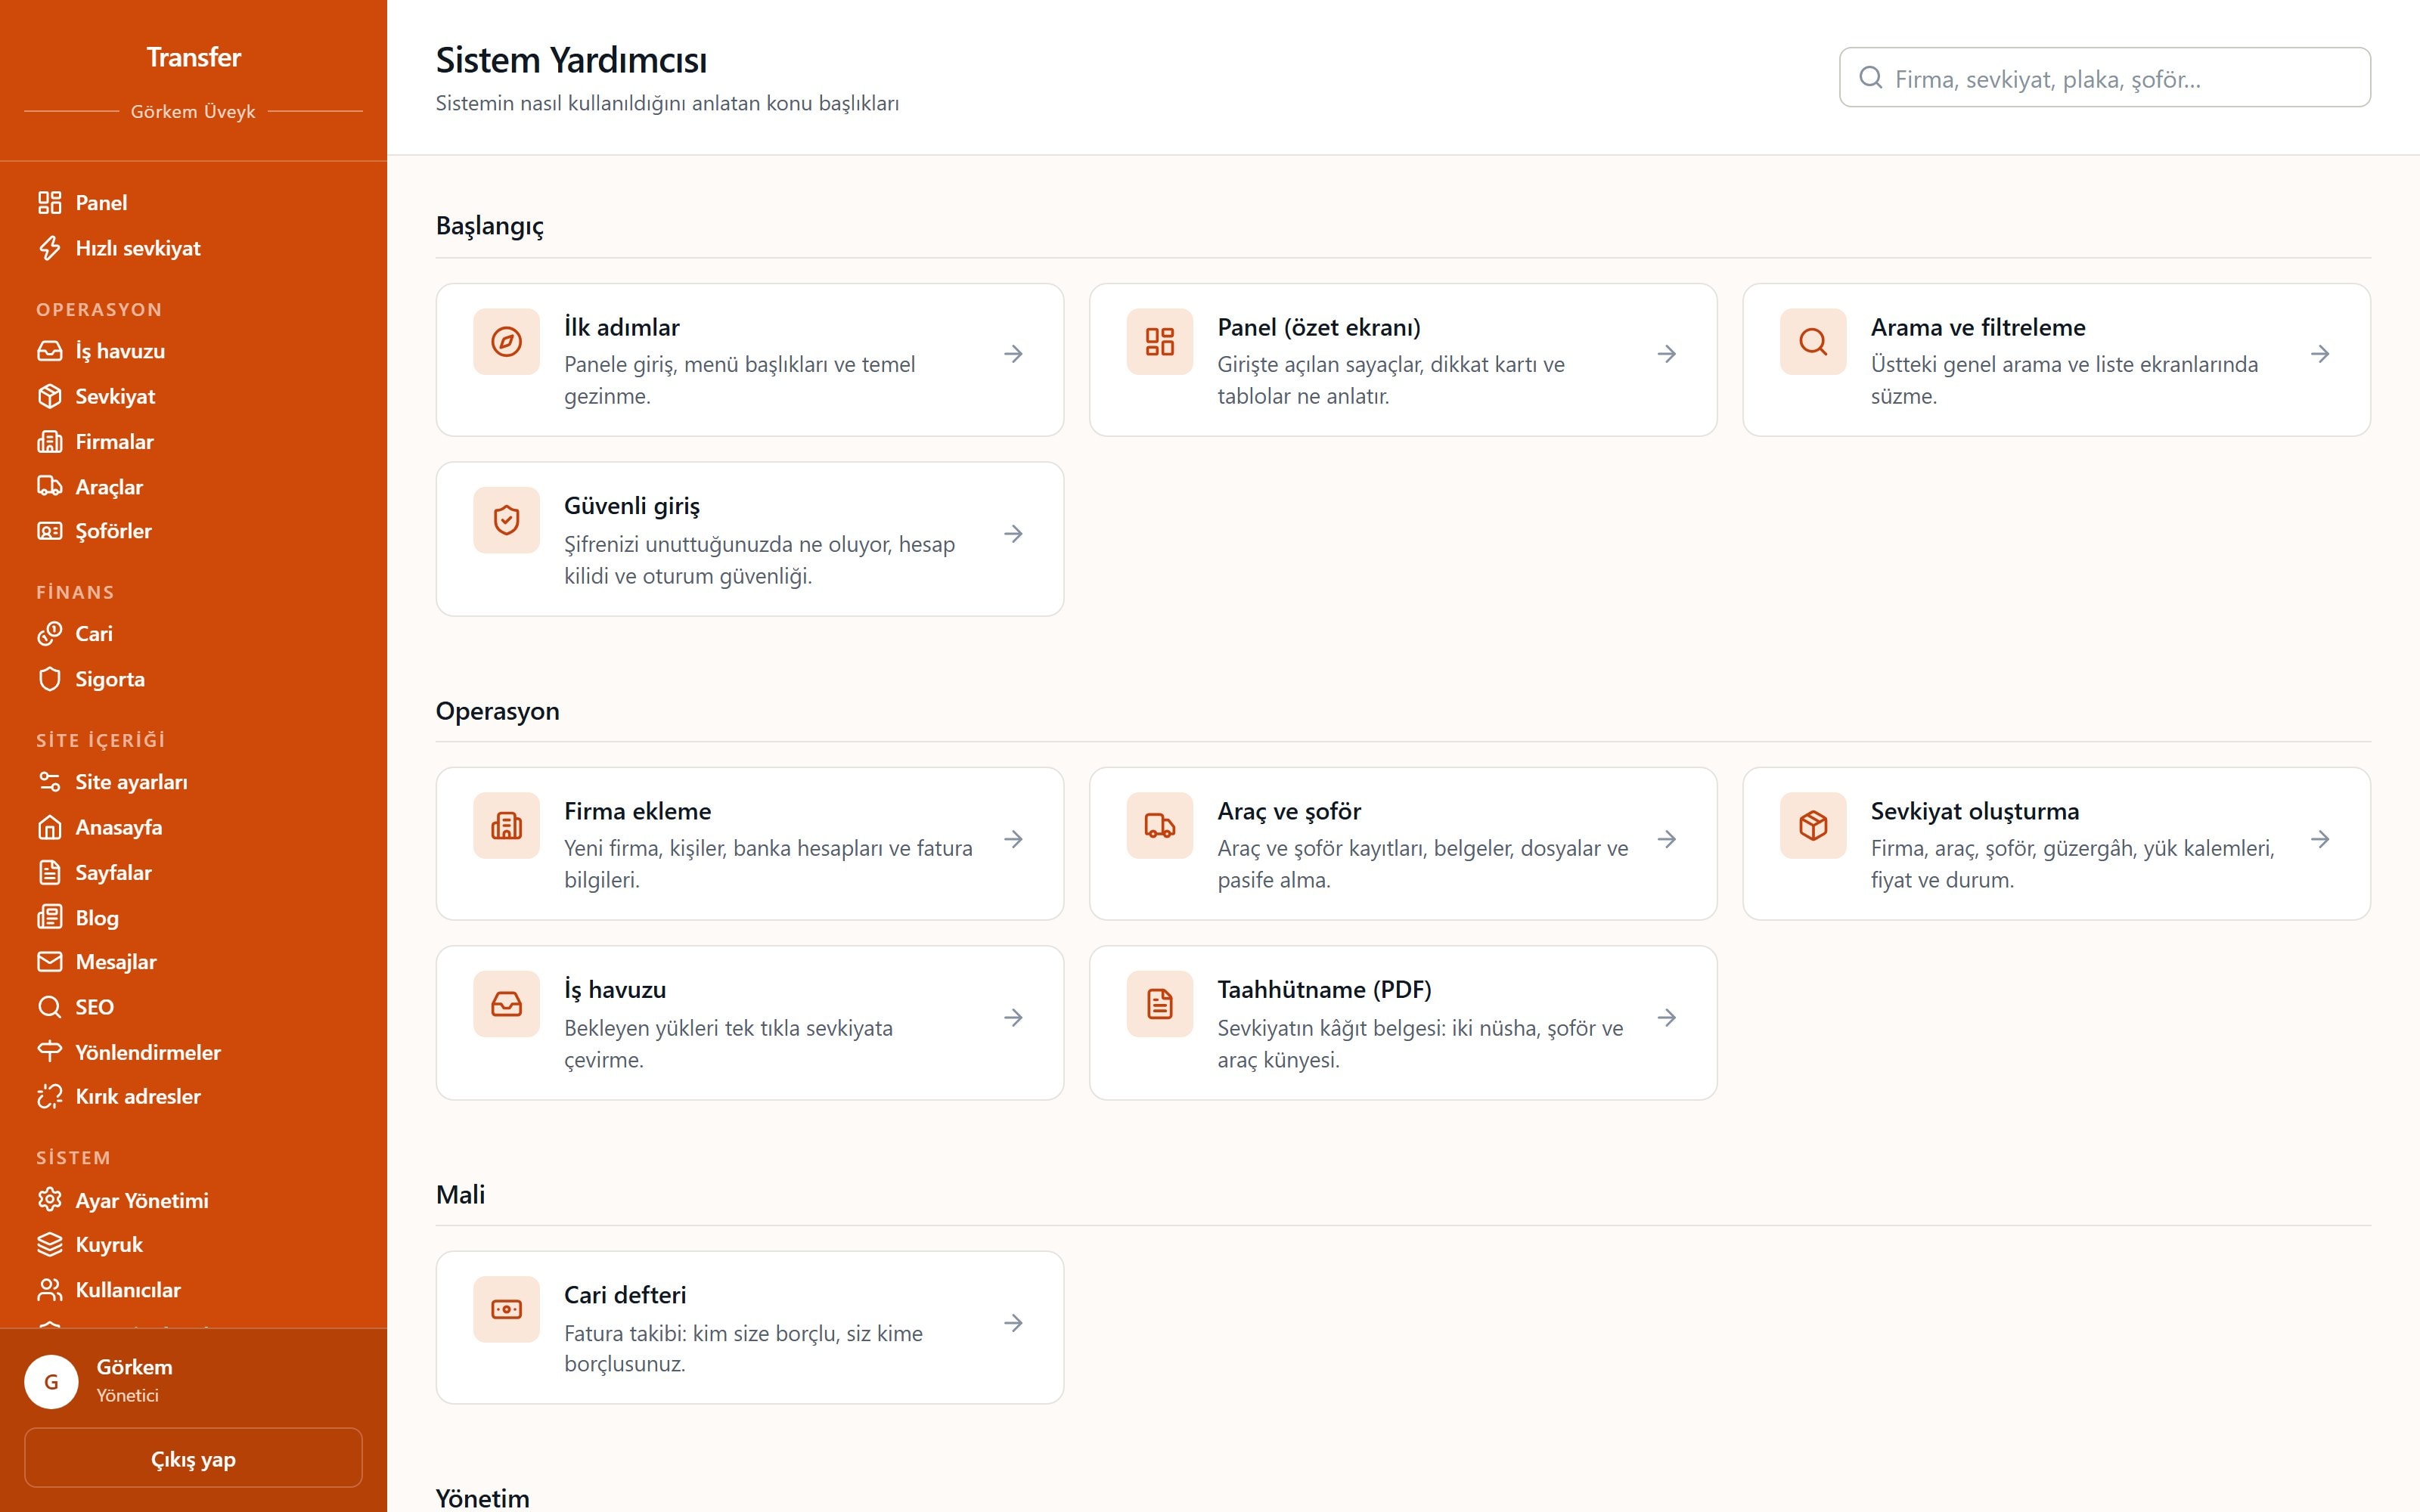Click the document icon on Taahhütname (PDF) card
Screen dimensions: 2420x1512
(1159, 1004)
